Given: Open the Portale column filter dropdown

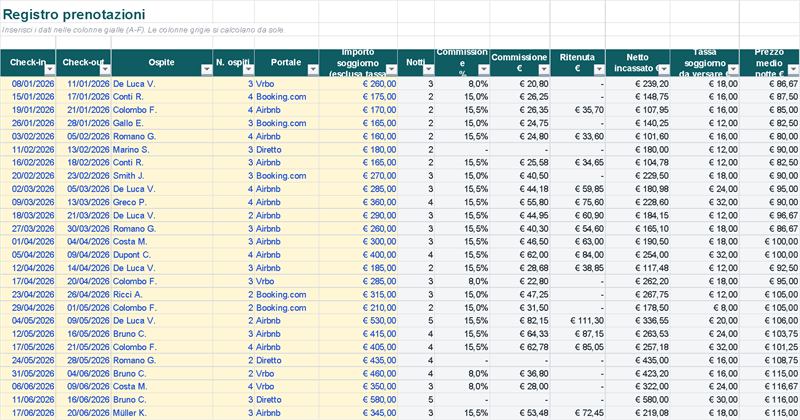Looking at the screenshot, I should [x=313, y=69].
